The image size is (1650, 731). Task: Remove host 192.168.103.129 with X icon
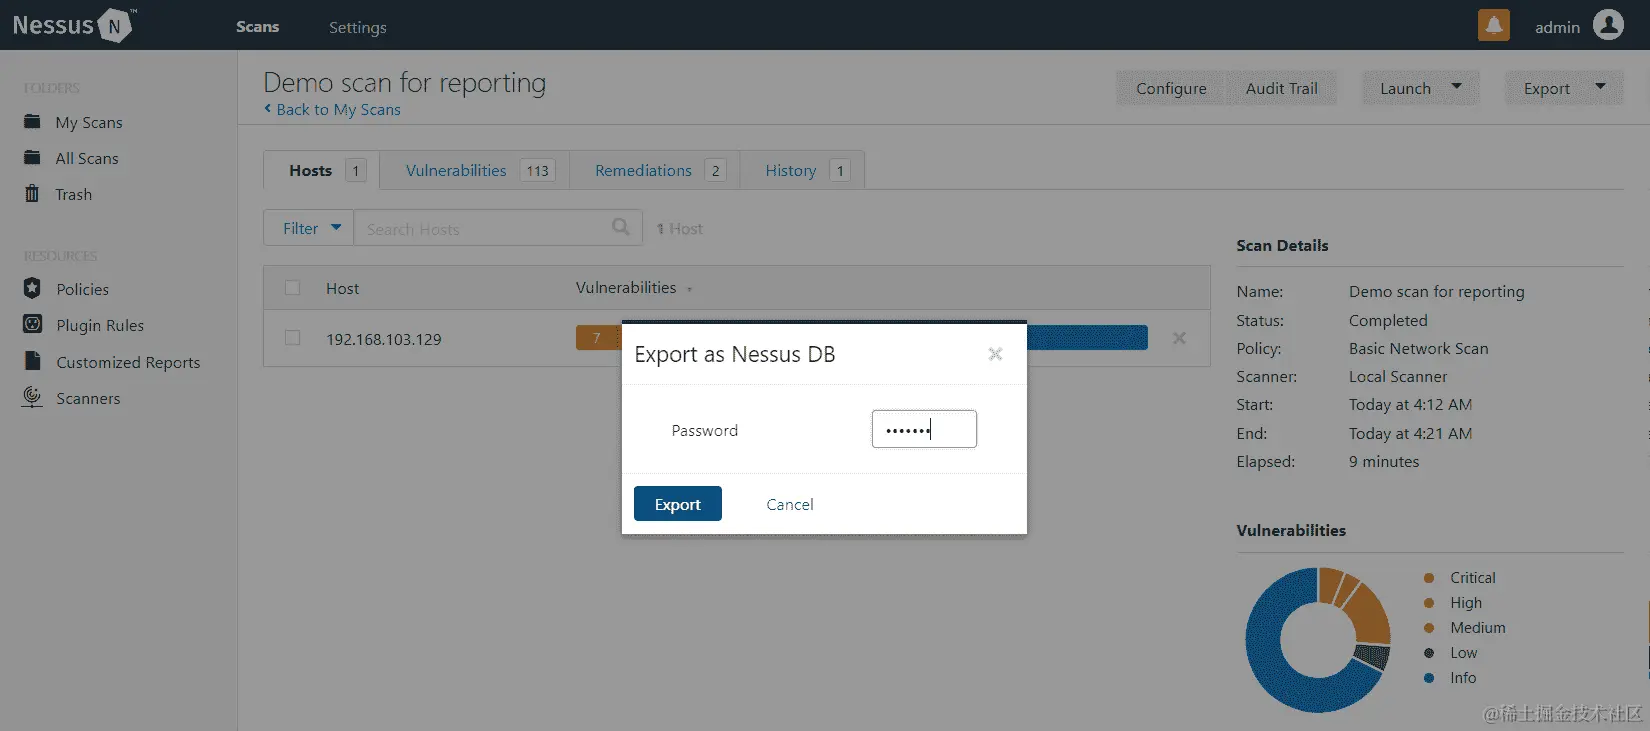1179,338
